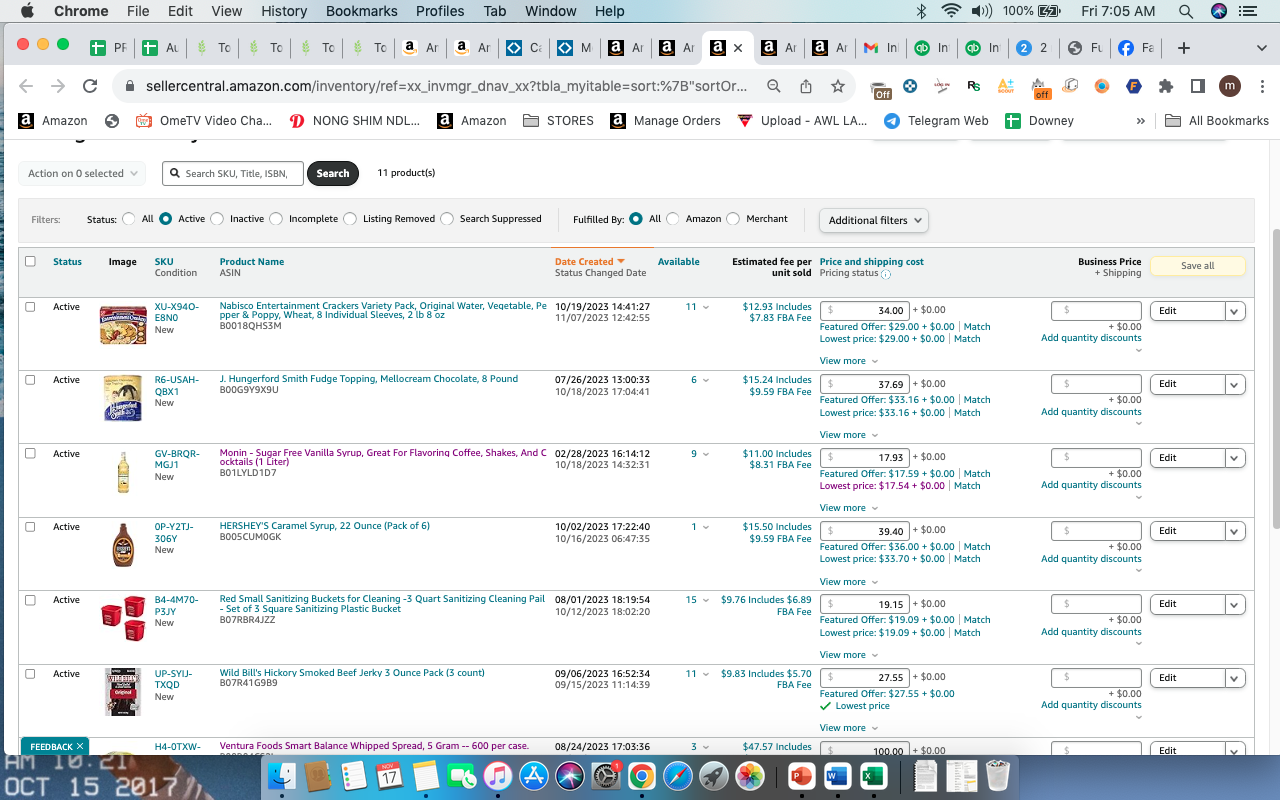Viewport: 1280px width, 800px height.
Task: Click the Save all button
Action: pos(1197,266)
